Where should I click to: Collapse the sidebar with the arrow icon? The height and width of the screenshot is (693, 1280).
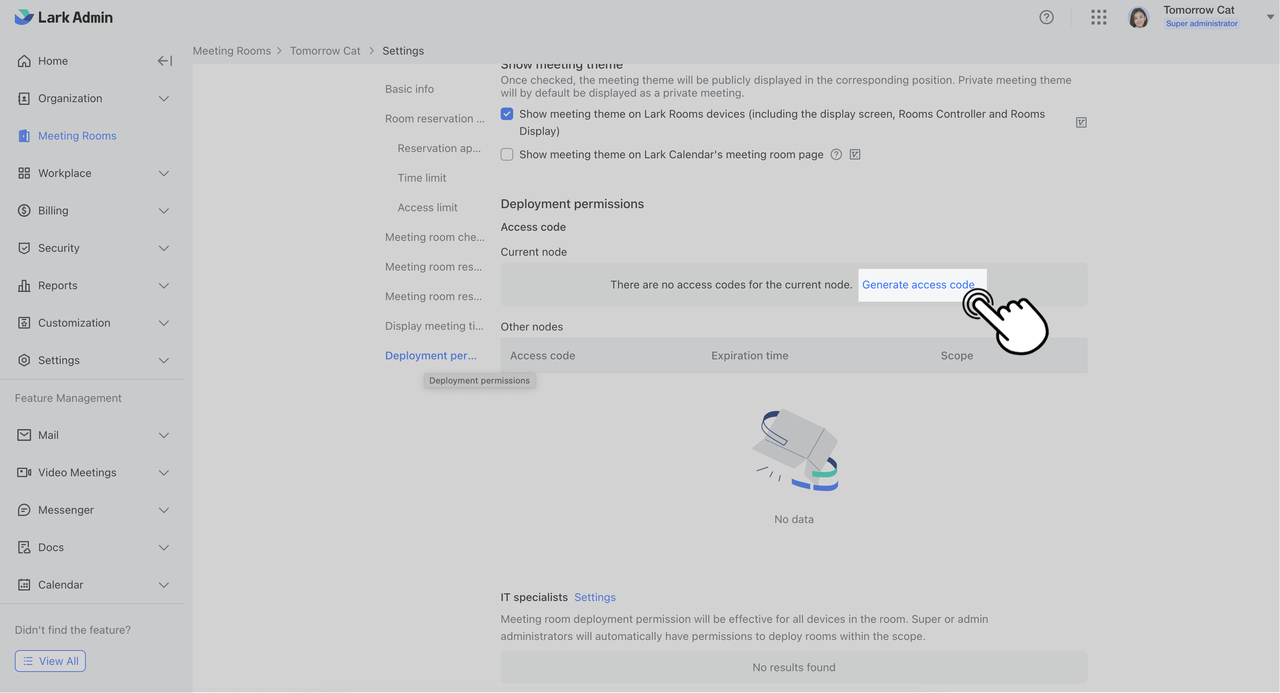165,61
